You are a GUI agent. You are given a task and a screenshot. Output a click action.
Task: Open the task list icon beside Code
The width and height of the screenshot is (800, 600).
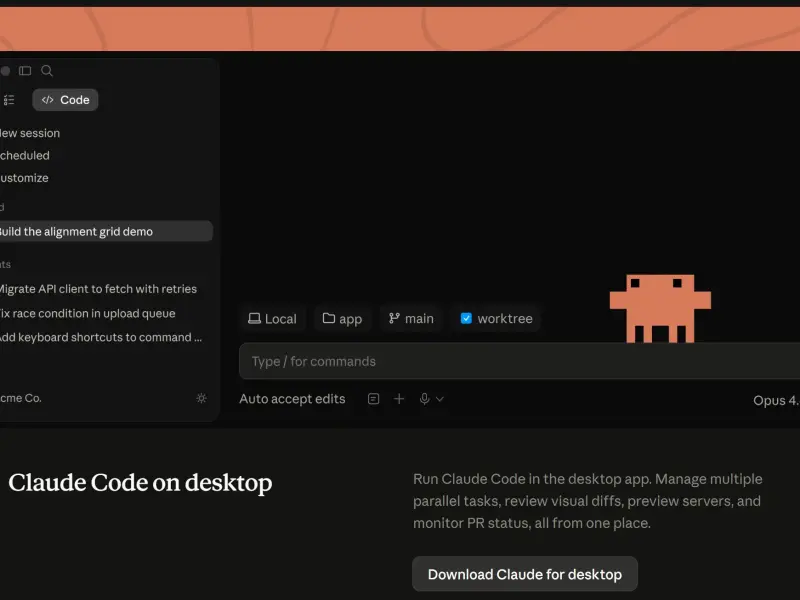[9, 100]
